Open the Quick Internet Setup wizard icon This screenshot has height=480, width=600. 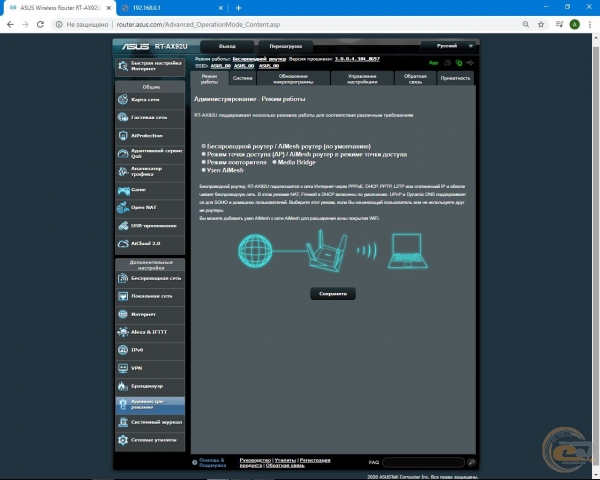(x=123, y=66)
